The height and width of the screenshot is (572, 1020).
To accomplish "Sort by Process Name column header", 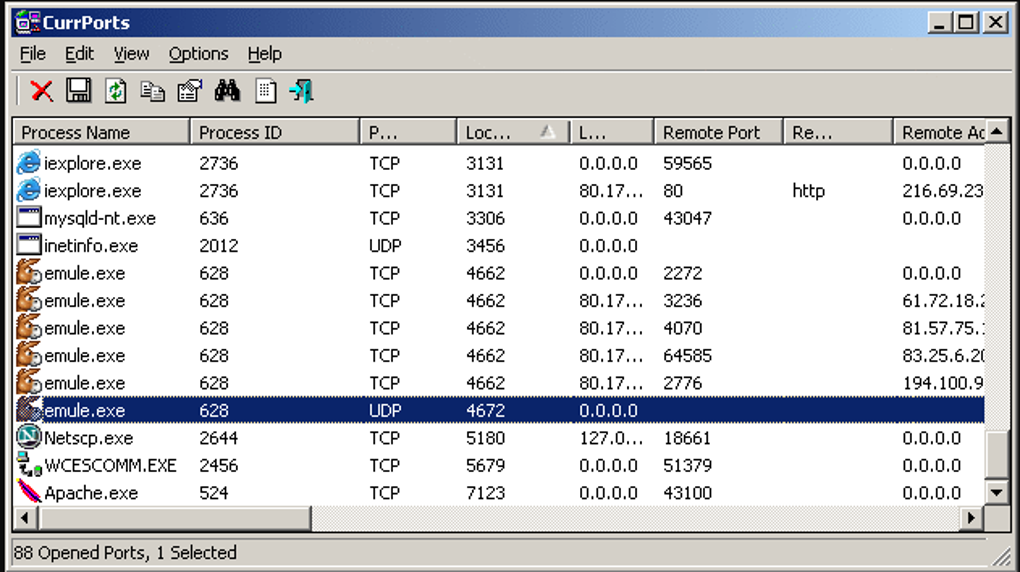I will 101,132.
